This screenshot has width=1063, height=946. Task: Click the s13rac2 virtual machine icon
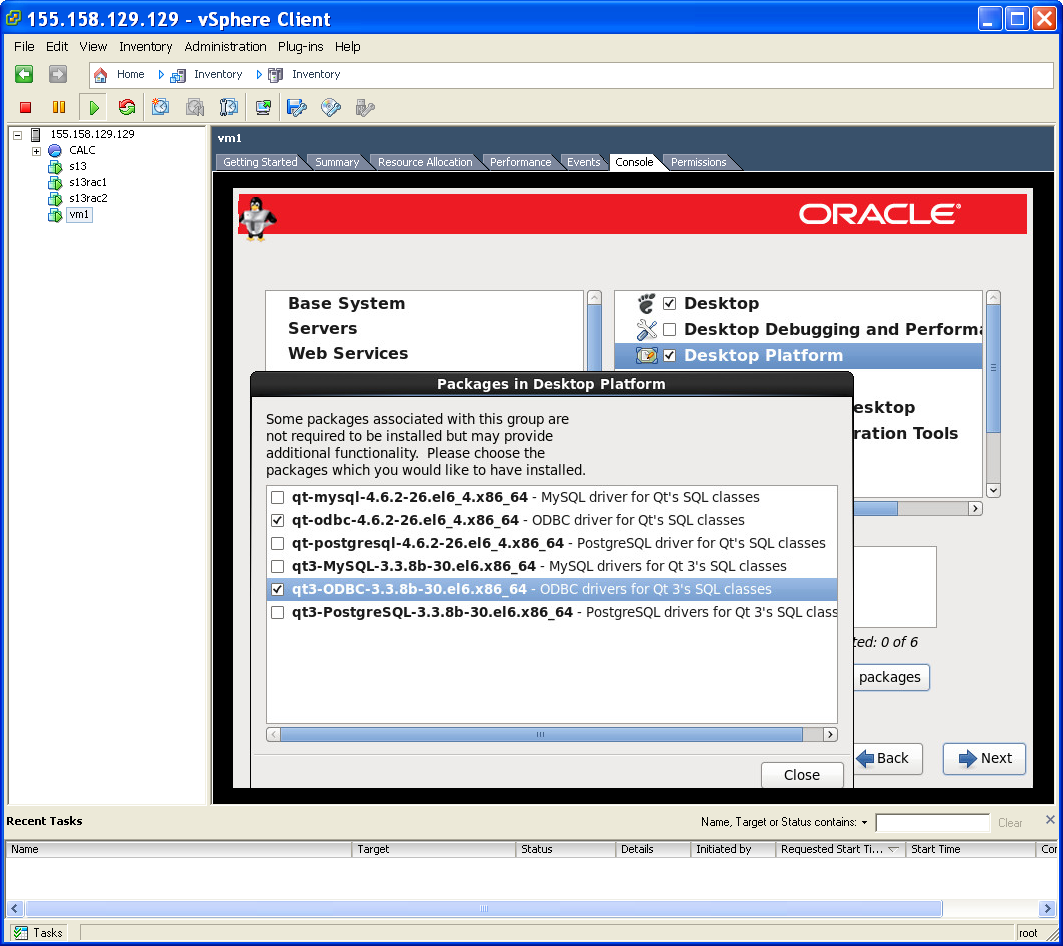tap(55, 199)
